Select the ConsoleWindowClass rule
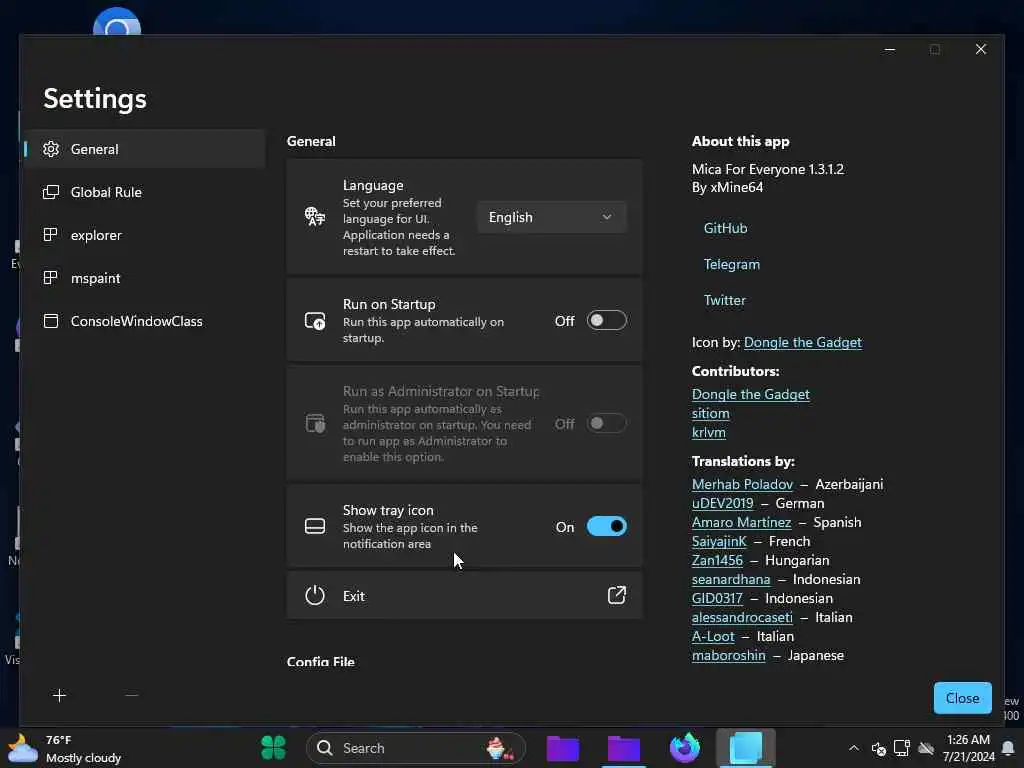This screenshot has width=1024, height=768. pos(144,321)
